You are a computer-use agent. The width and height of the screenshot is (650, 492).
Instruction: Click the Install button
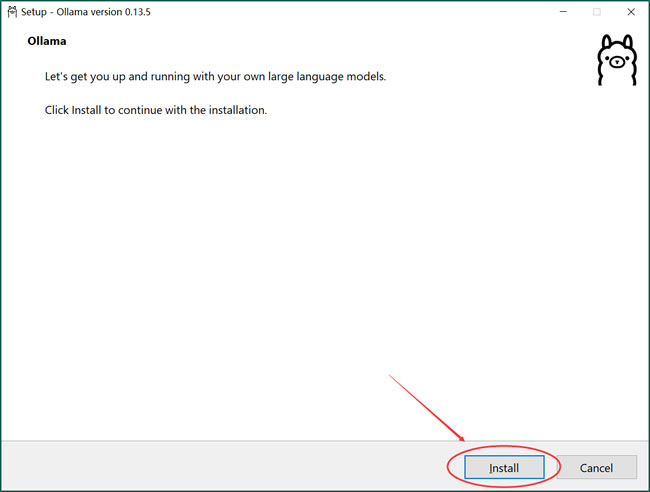[504, 467]
